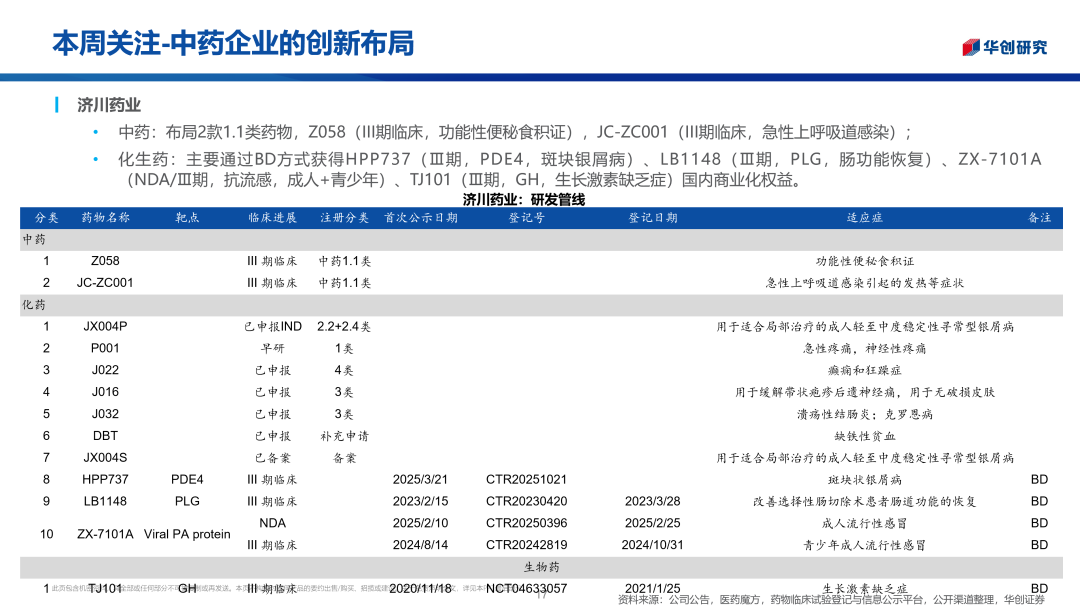1080x605 pixels.
Task: Click the drug name TJ101 in table
Action: (105, 588)
